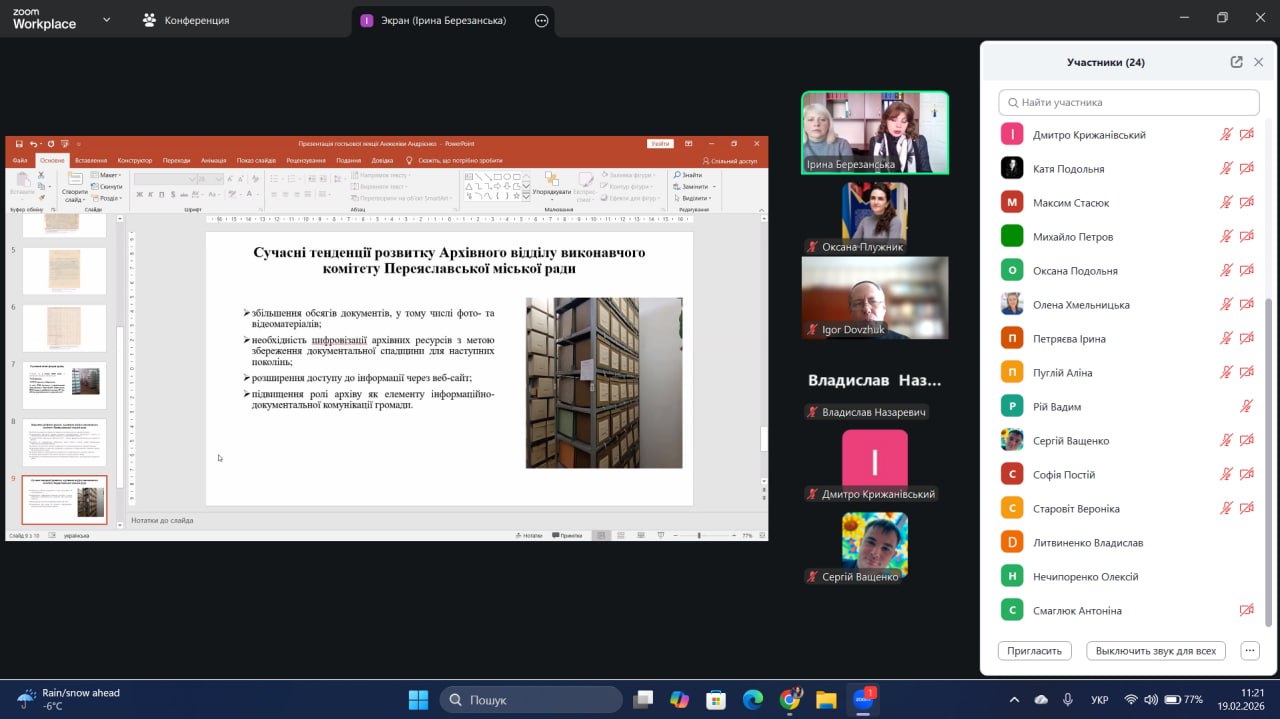The height and width of the screenshot is (719, 1280).
Task: Click Литвиненко Владислав's avatar icon
Action: coord(1012,543)
